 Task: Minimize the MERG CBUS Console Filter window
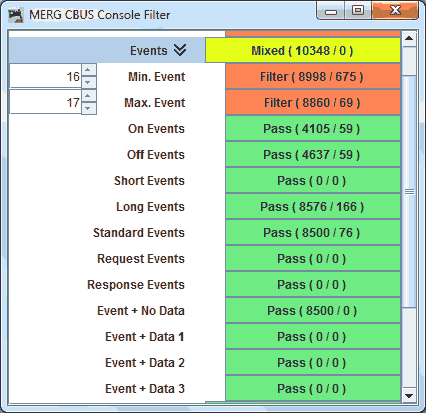click(x=331, y=12)
